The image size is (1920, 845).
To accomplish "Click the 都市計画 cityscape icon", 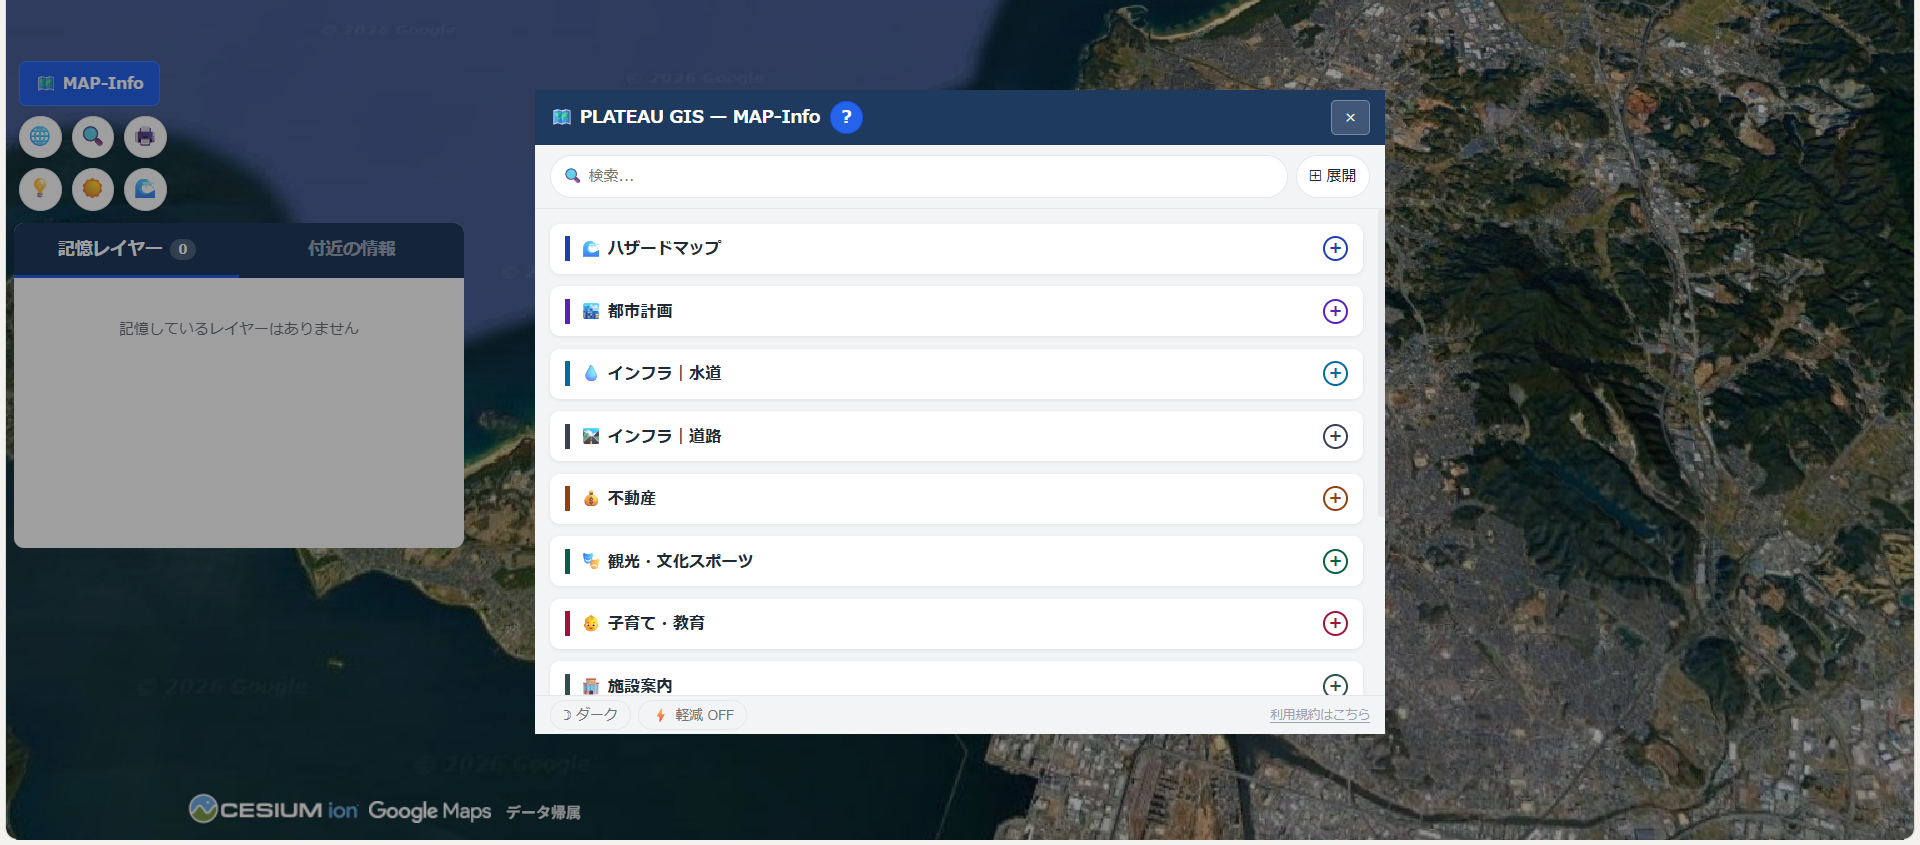I will click(x=591, y=311).
